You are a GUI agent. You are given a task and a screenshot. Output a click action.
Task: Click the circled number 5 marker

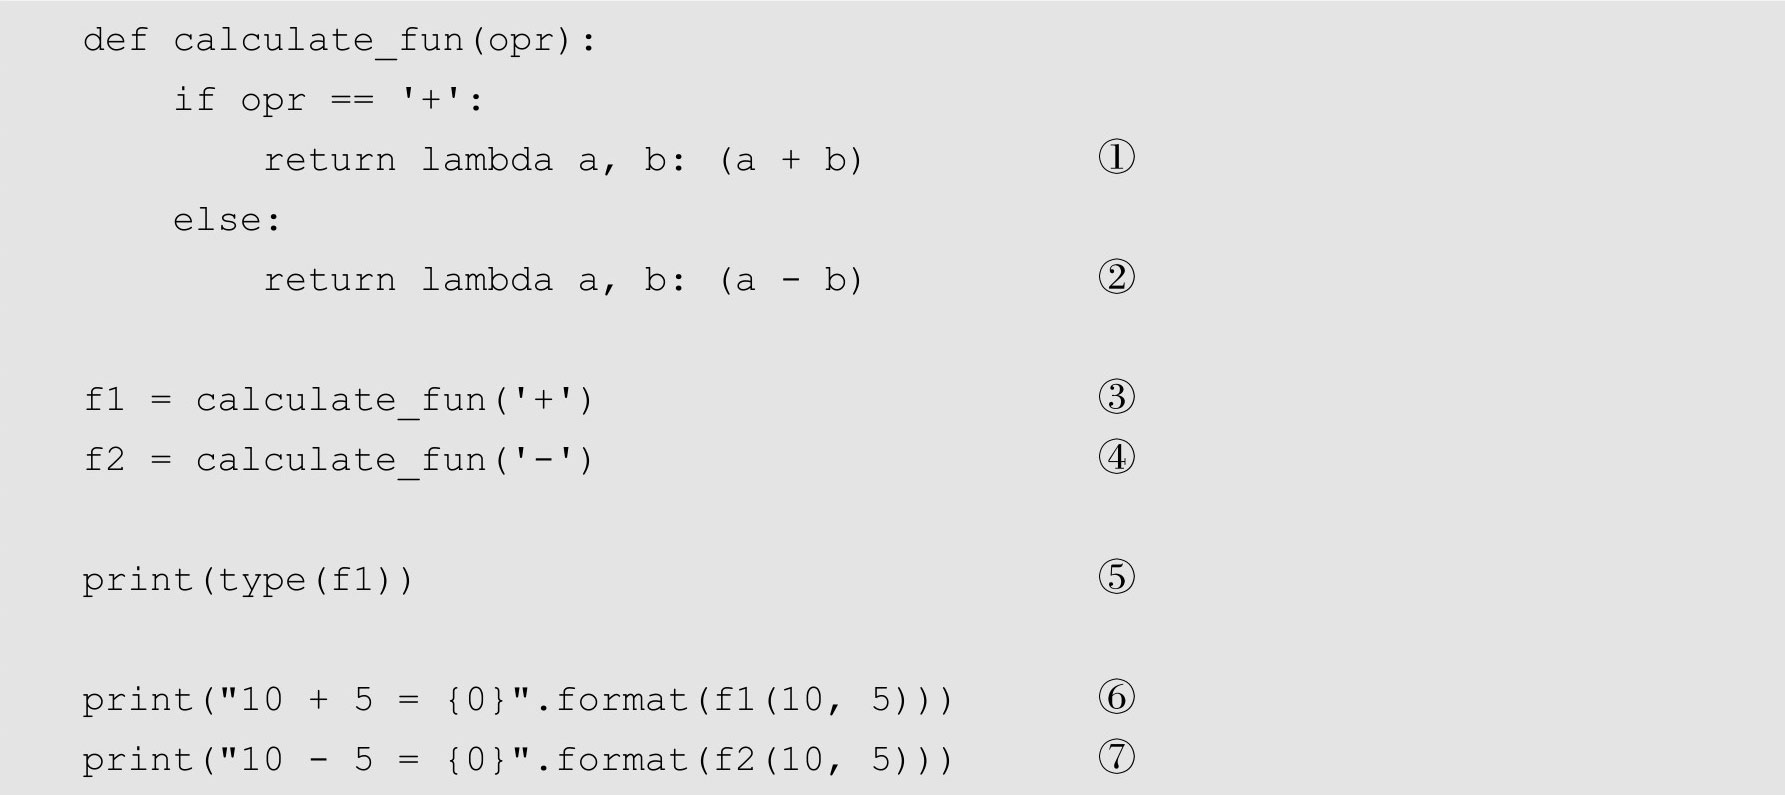1116,577
